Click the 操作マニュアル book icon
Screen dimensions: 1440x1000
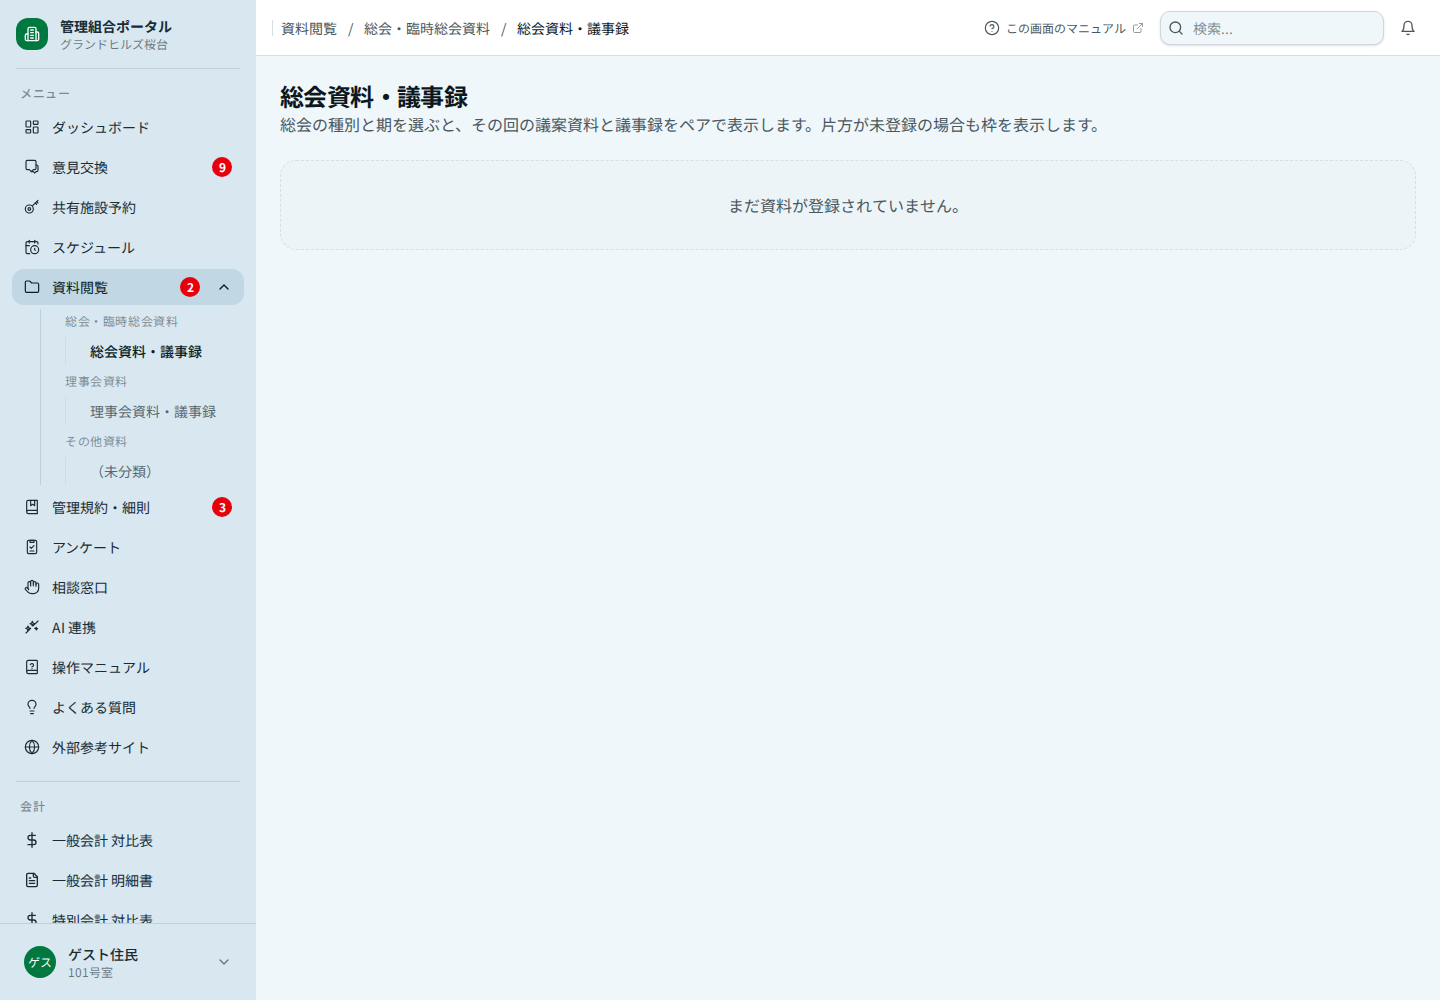[x=32, y=667]
